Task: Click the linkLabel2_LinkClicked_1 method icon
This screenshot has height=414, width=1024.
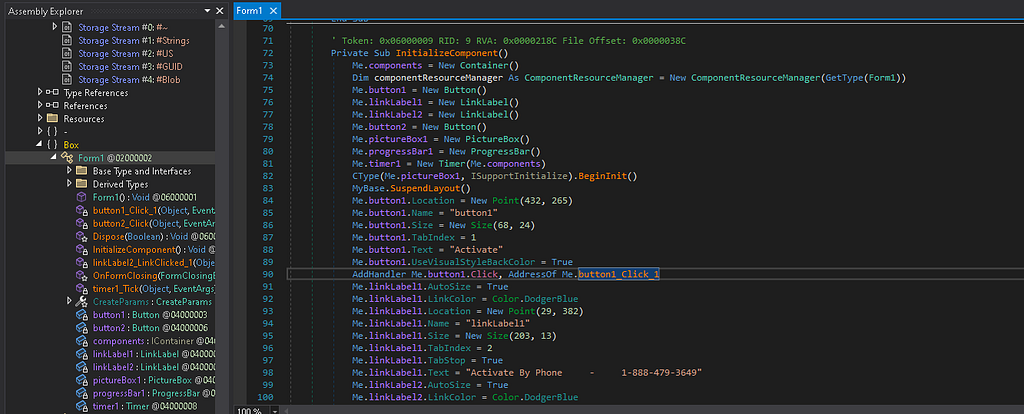Action: pos(81,263)
